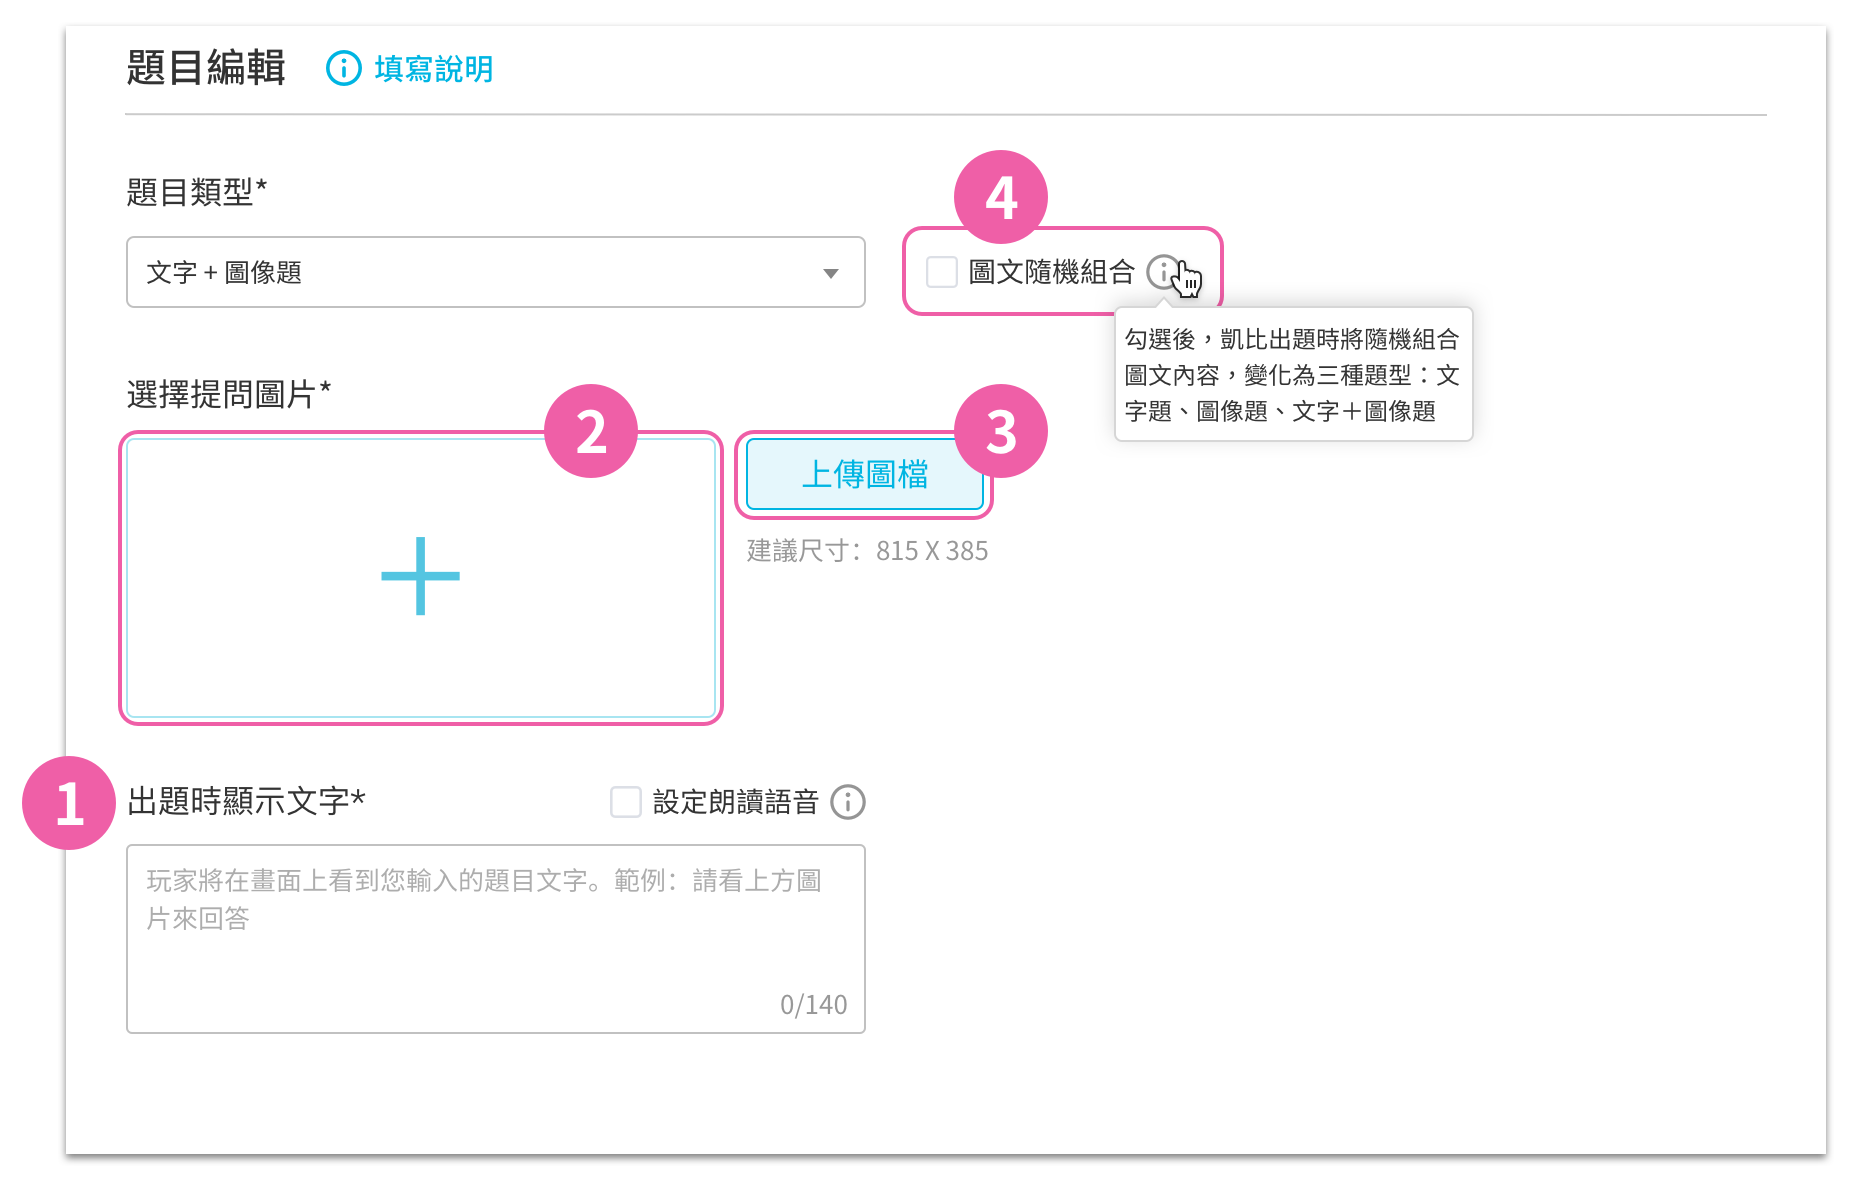Click the 題目編輯 heading
Image resolution: width=1854 pixels, height=1190 pixels.
pyautogui.click(x=206, y=68)
